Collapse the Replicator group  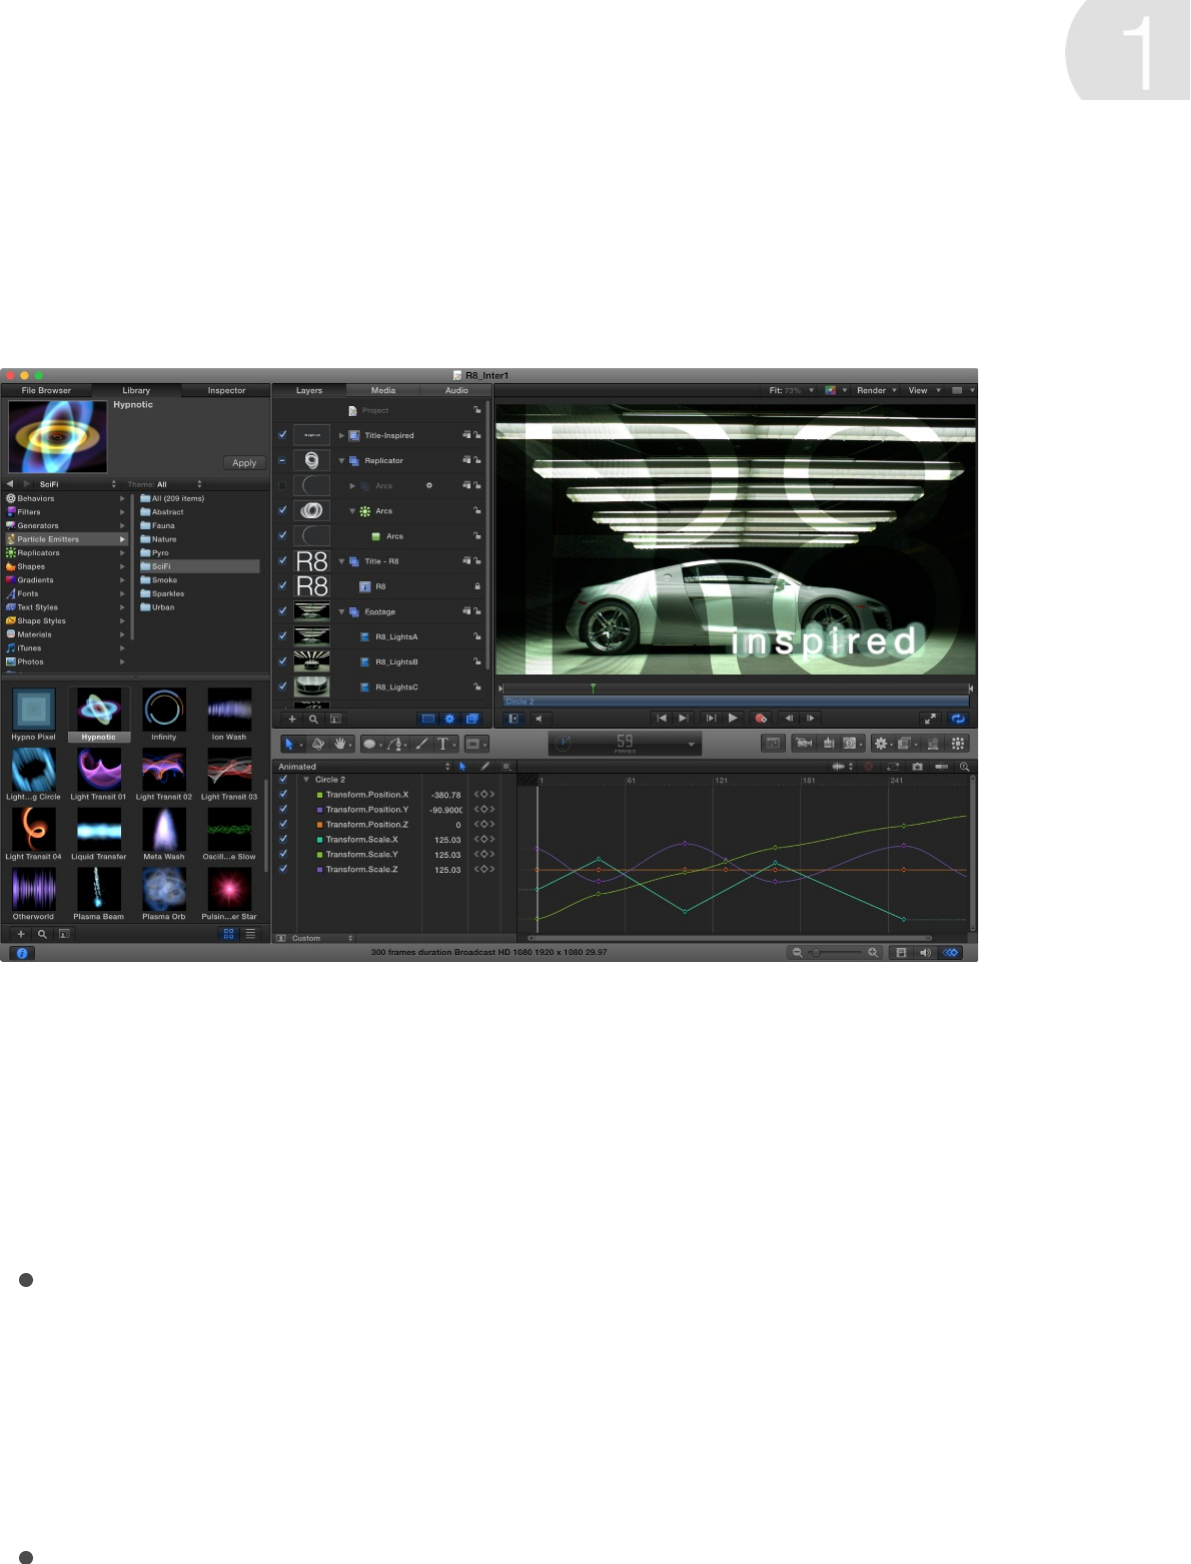(x=342, y=461)
